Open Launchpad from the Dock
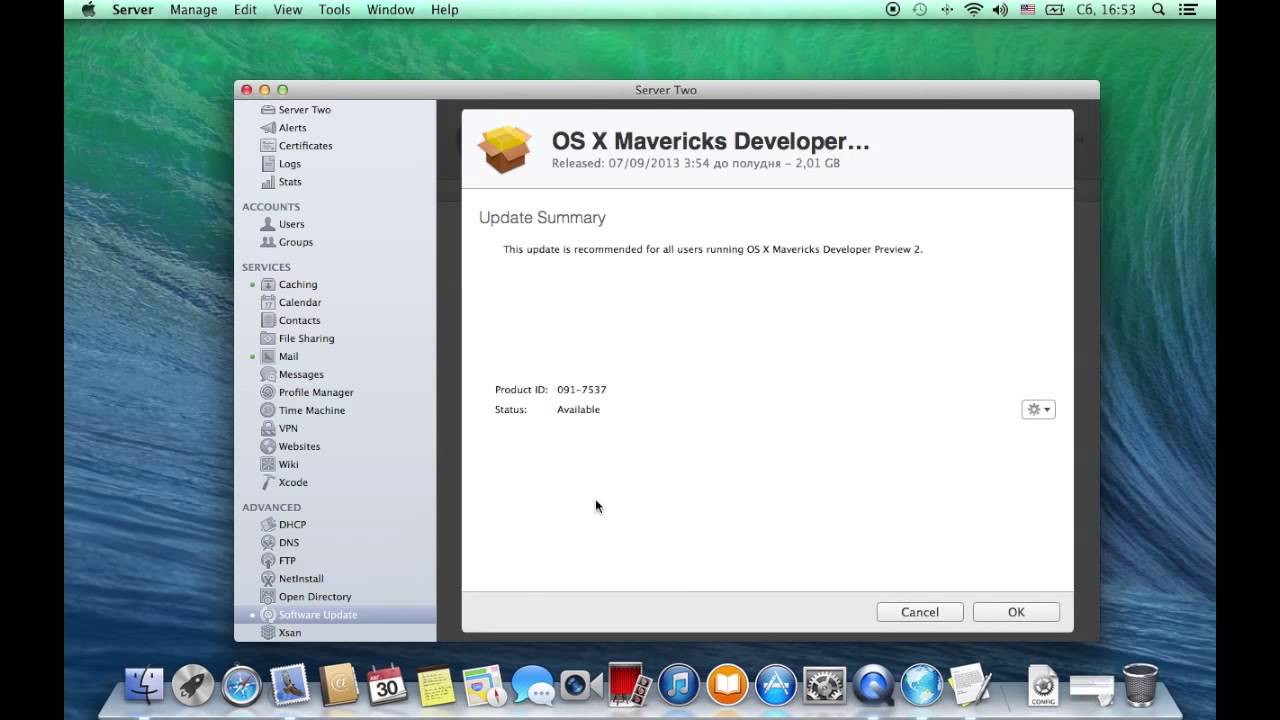 pos(192,685)
